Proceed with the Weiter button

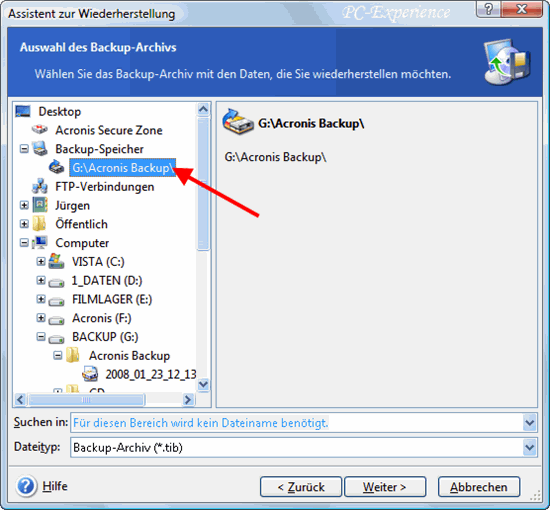(x=385, y=487)
